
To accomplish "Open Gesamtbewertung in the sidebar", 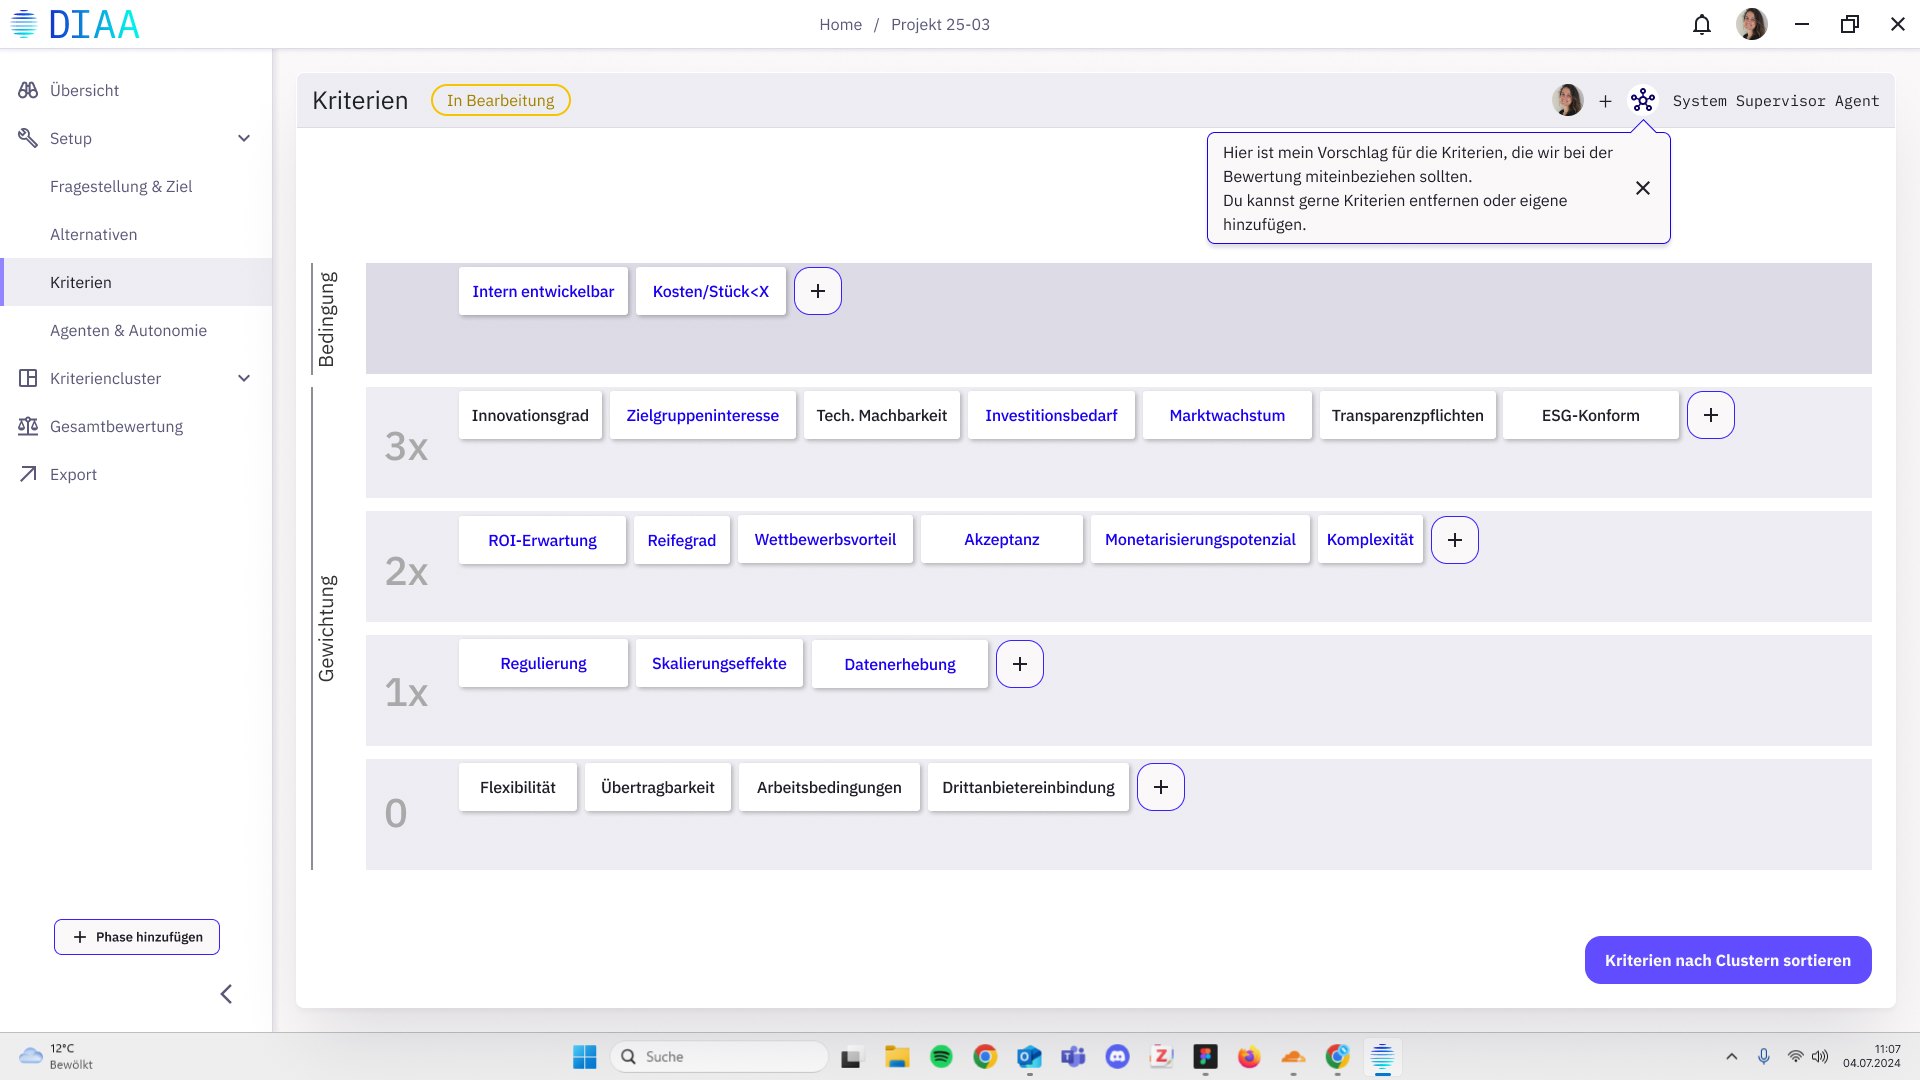I will pyautogui.click(x=116, y=426).
